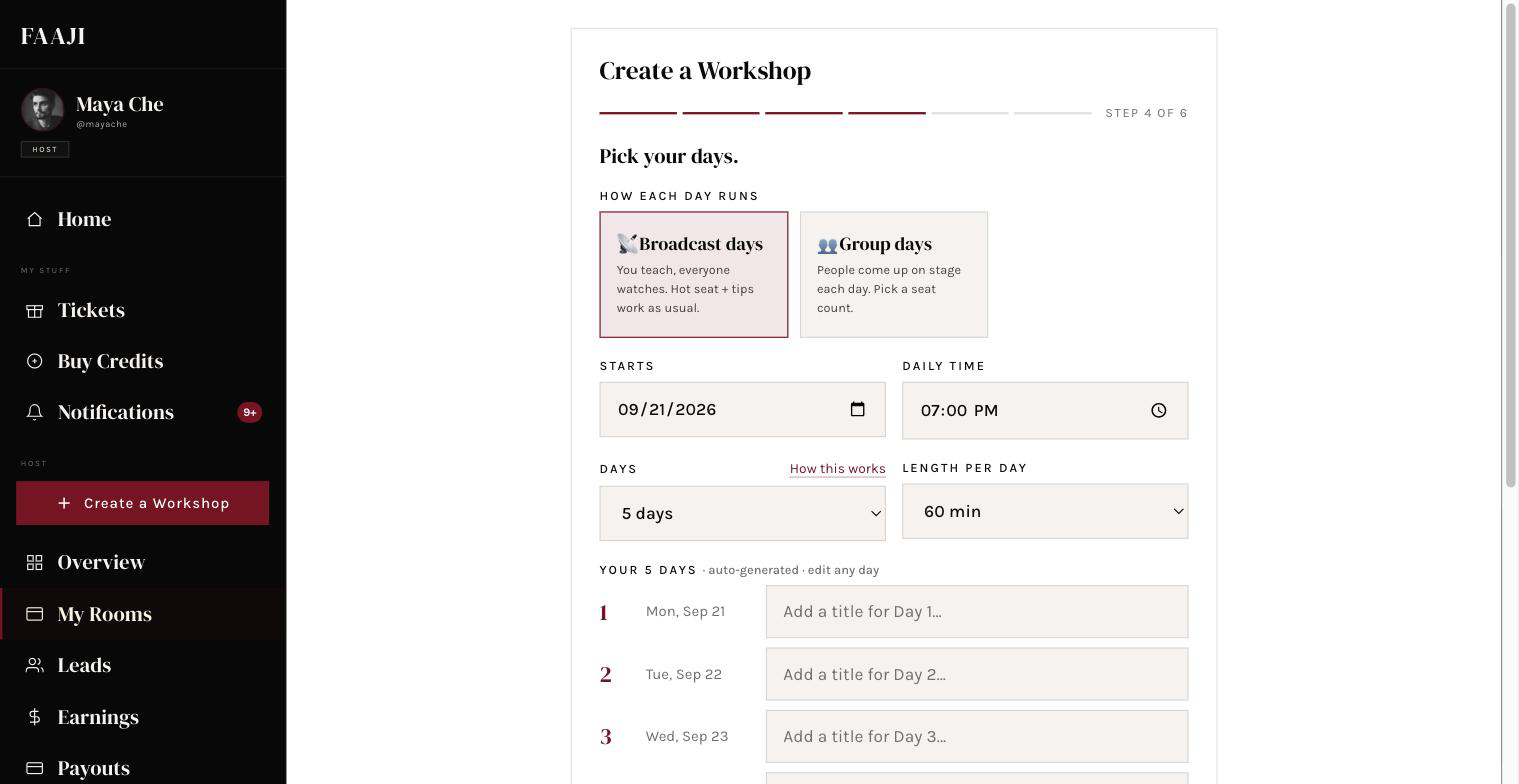The image size is (1519, 784).
Task: Open Earnings section
Action: 143,717
